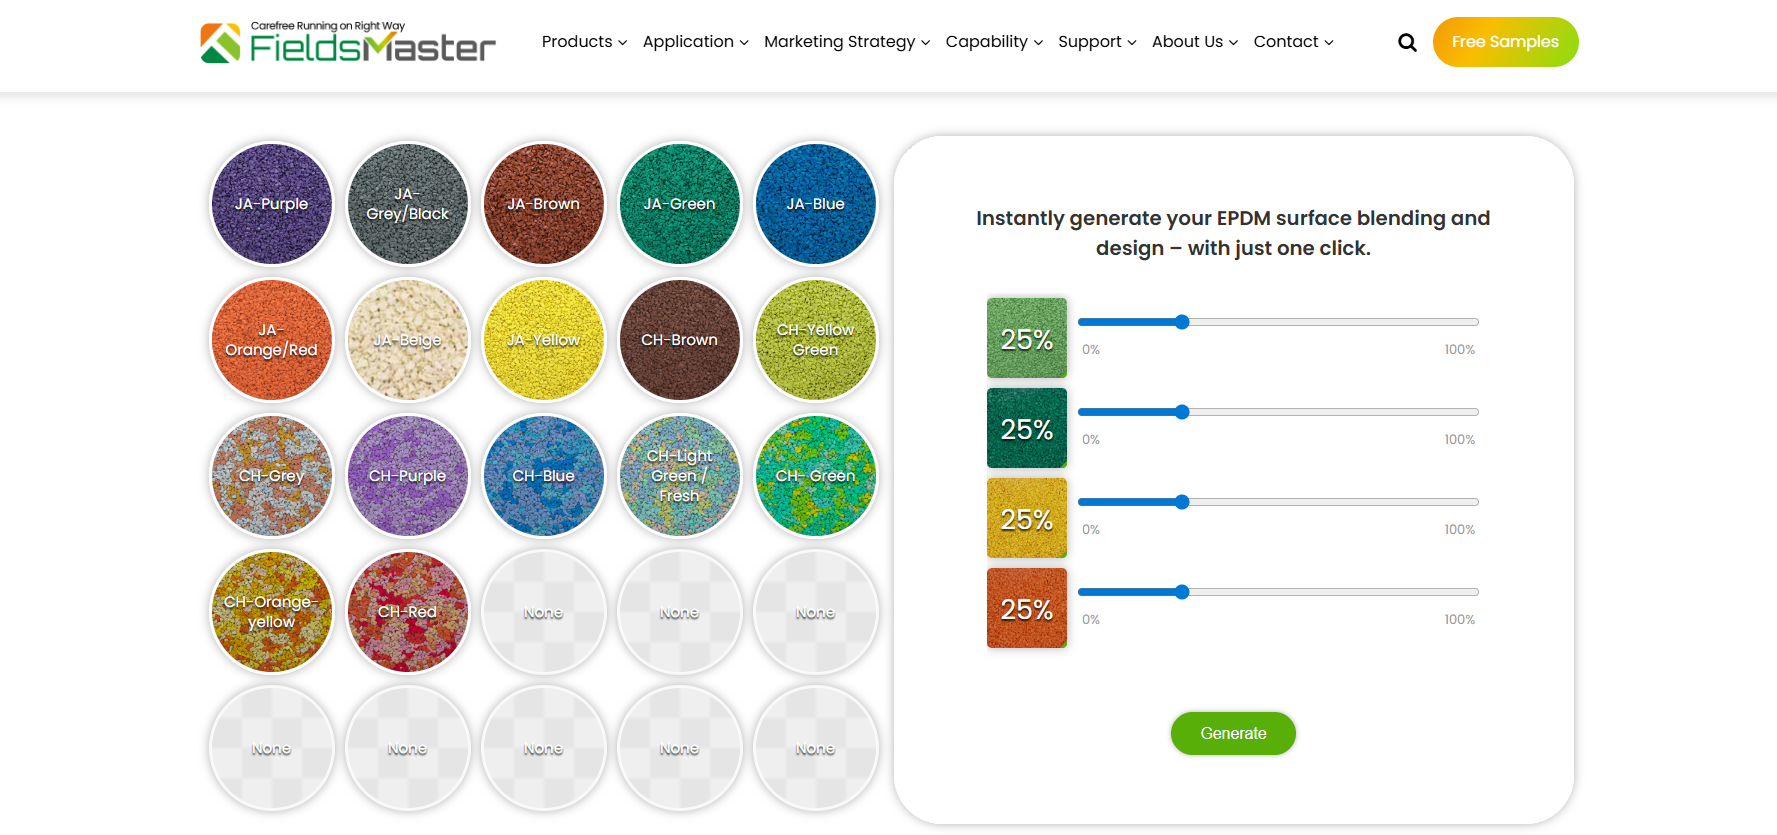Choose the JA-Blue granule circle
This screenshot has width=1777, height=835.
point(815,204)
